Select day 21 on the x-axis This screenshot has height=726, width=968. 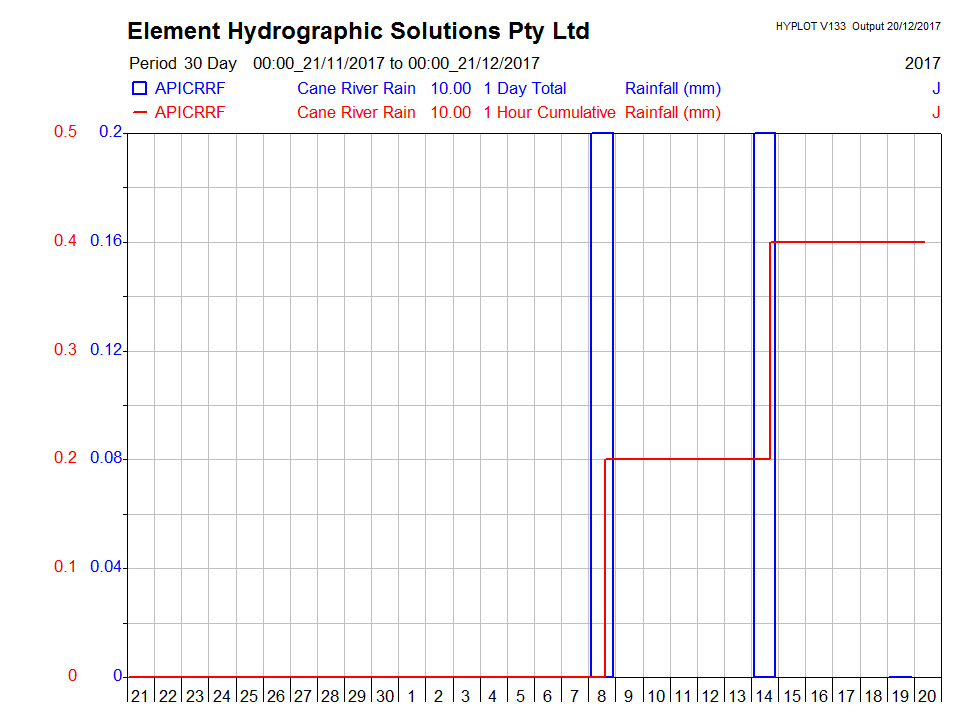(140, 696)
